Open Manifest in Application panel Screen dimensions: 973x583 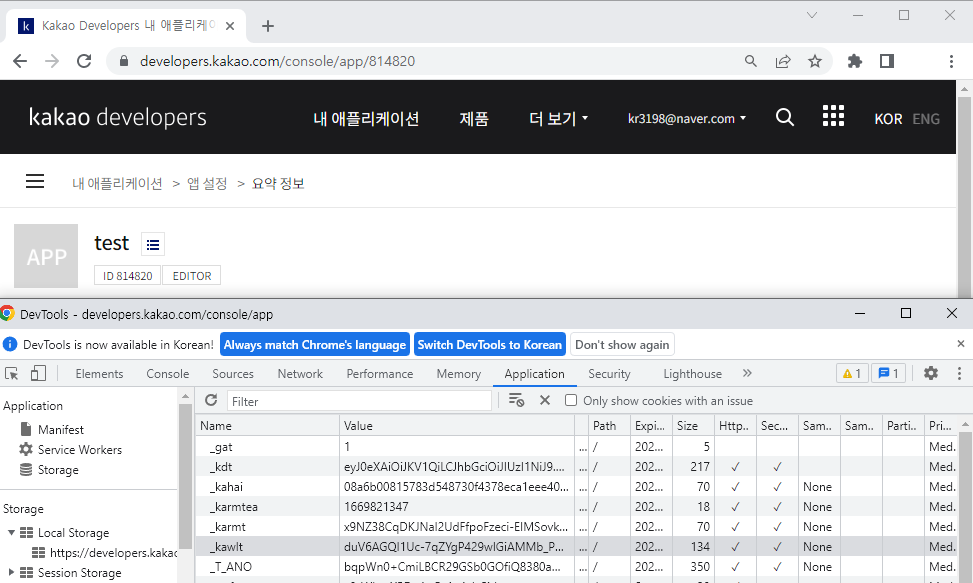point(61,429)
